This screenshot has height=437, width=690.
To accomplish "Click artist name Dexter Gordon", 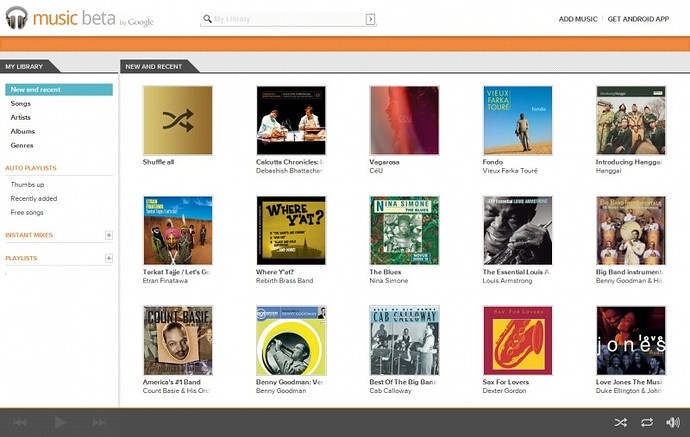I will point(504,391).
